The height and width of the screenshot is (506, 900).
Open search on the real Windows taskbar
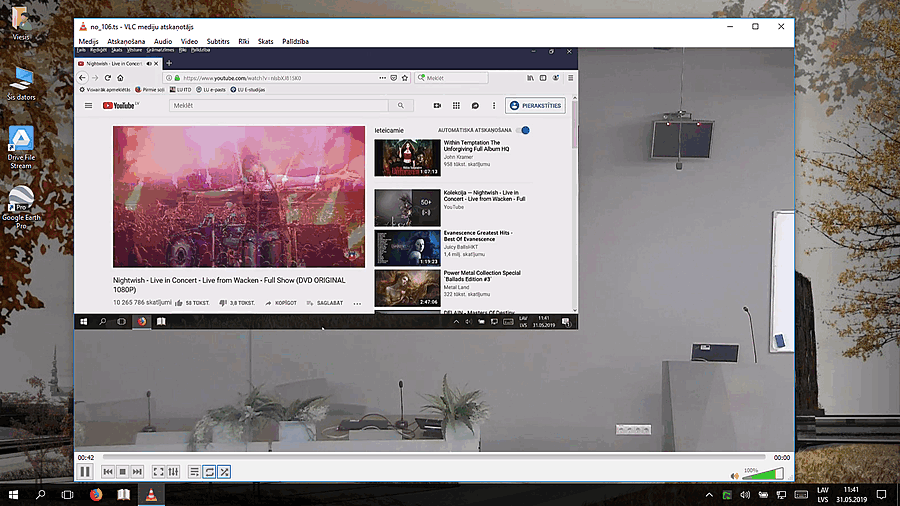click(40, 495)
